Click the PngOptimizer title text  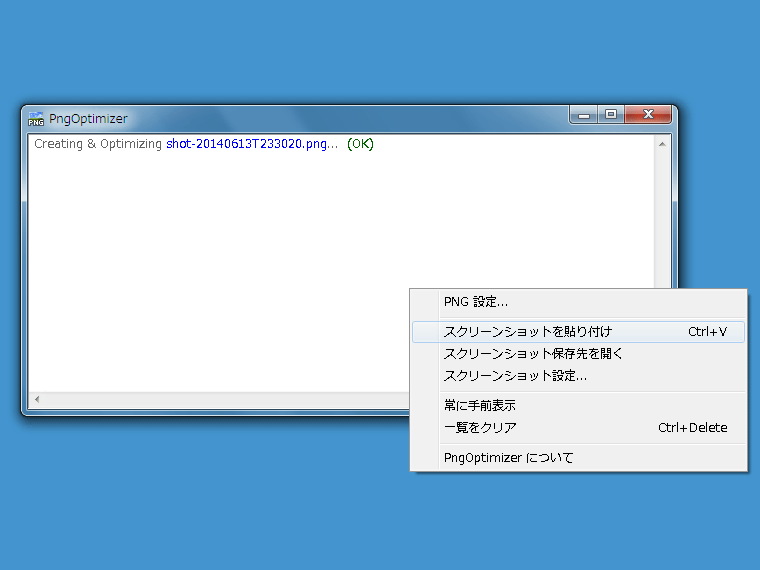click(x=88, y=119)
